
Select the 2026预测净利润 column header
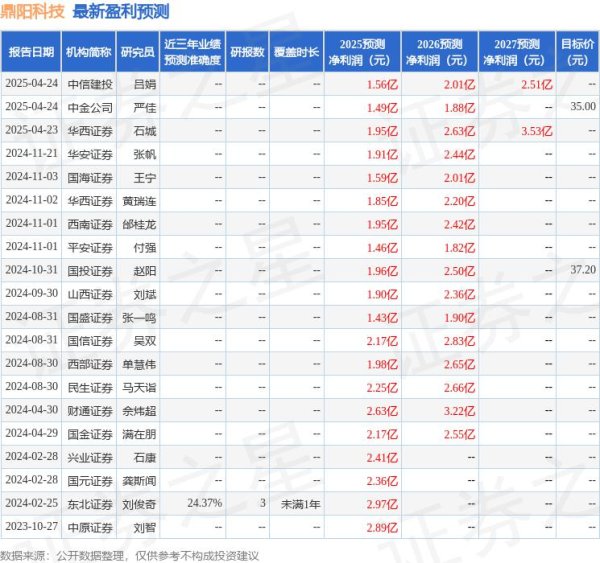pos(439,51)
